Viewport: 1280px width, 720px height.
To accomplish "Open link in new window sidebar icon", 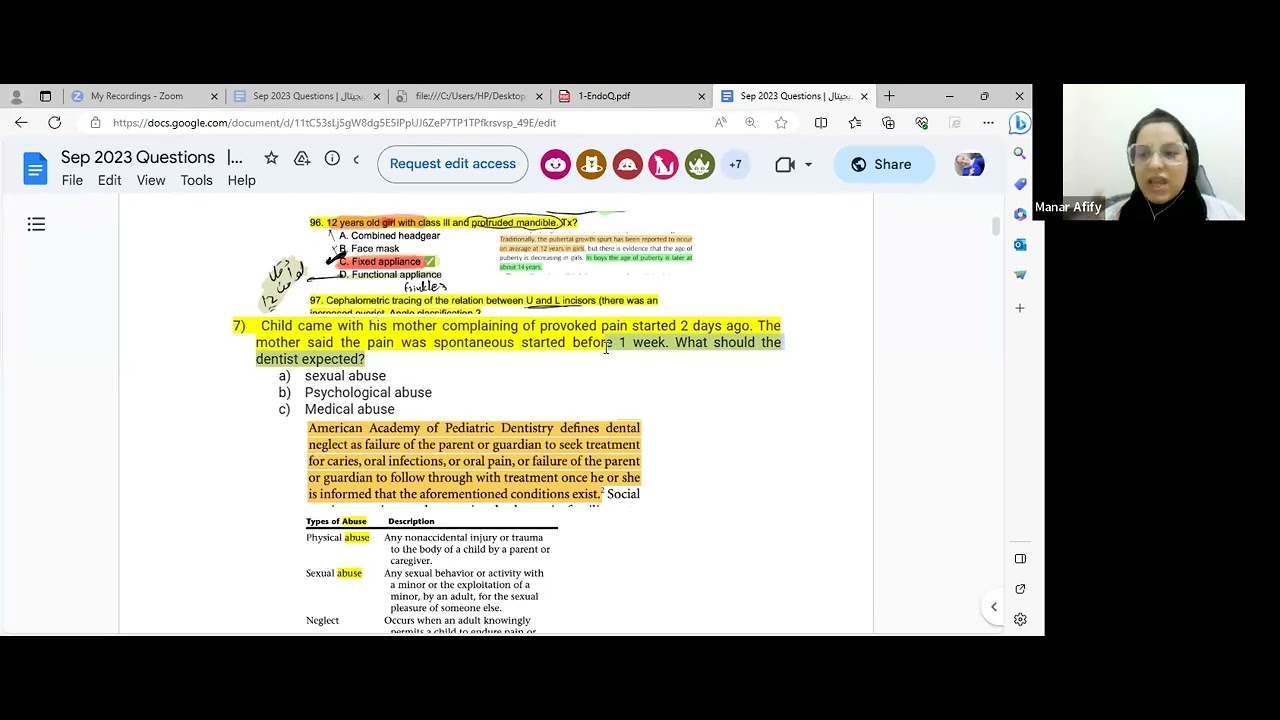I will coord(1020,589).
